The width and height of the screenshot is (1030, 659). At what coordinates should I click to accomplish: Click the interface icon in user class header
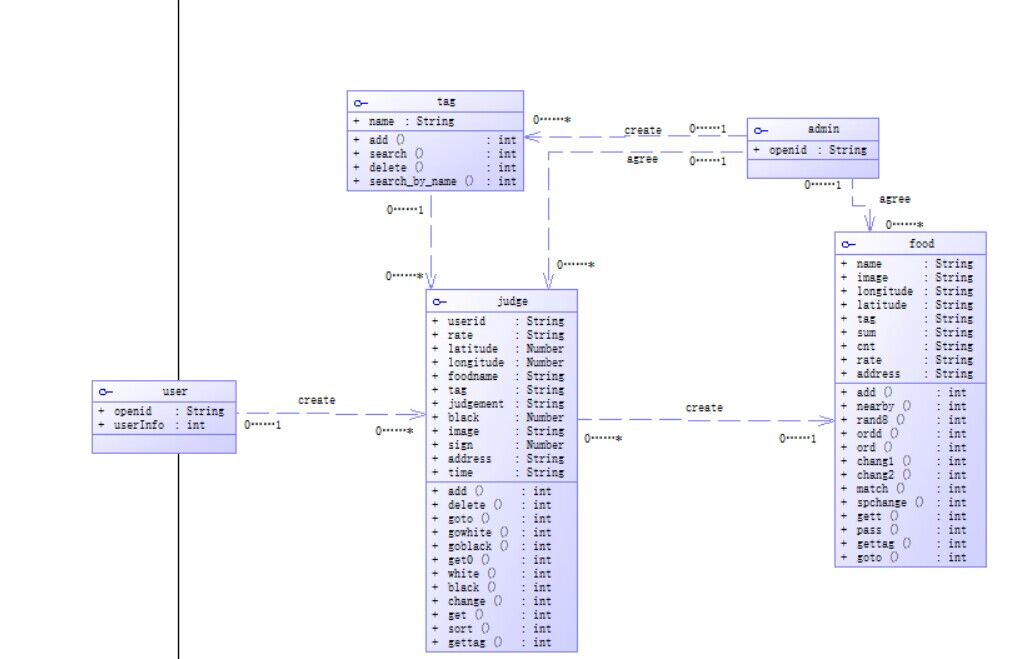coord(106,392)
